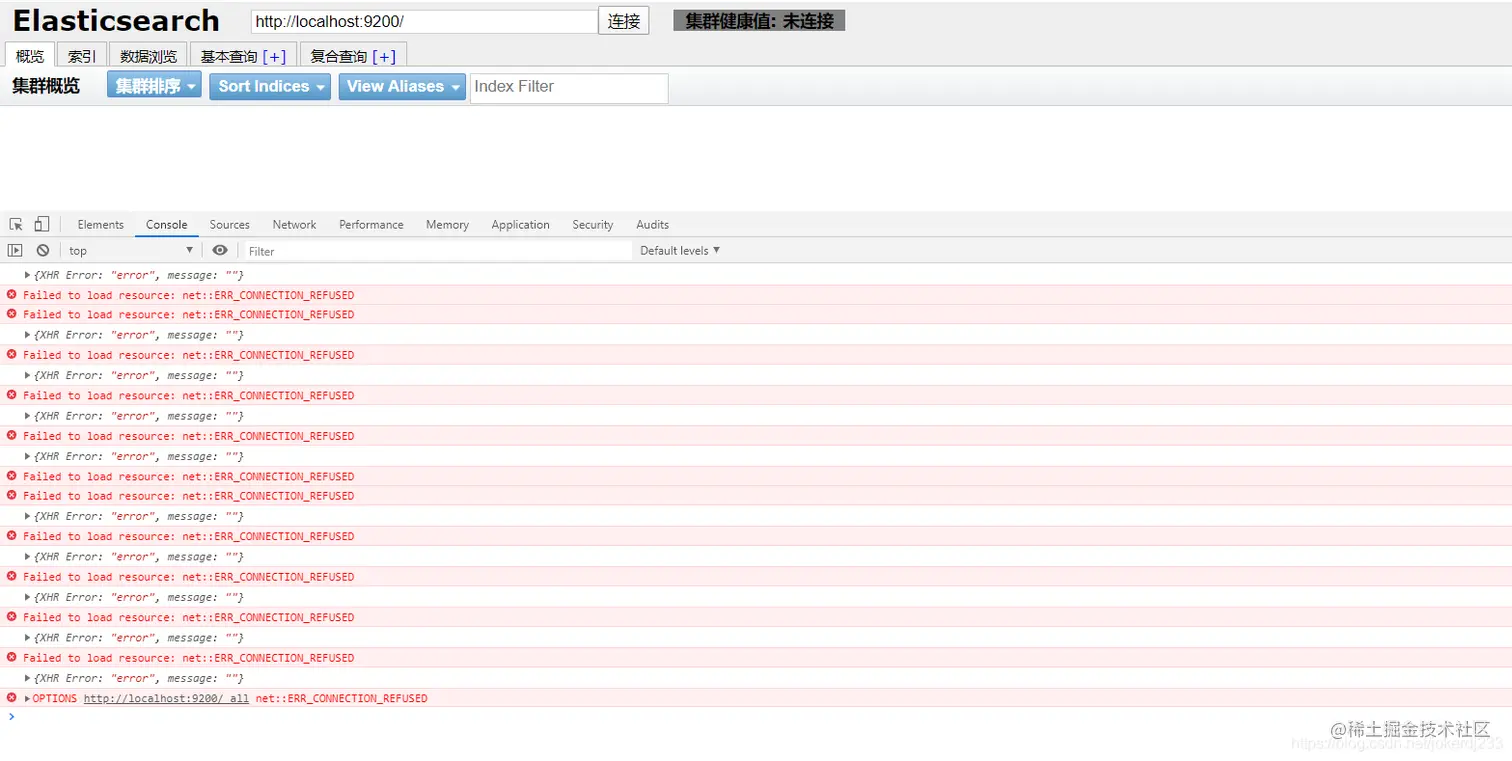The image size is (1512, 761).
Task: Add a new 复合查询 tab with [+]
Action: click(x=384, y=57)
